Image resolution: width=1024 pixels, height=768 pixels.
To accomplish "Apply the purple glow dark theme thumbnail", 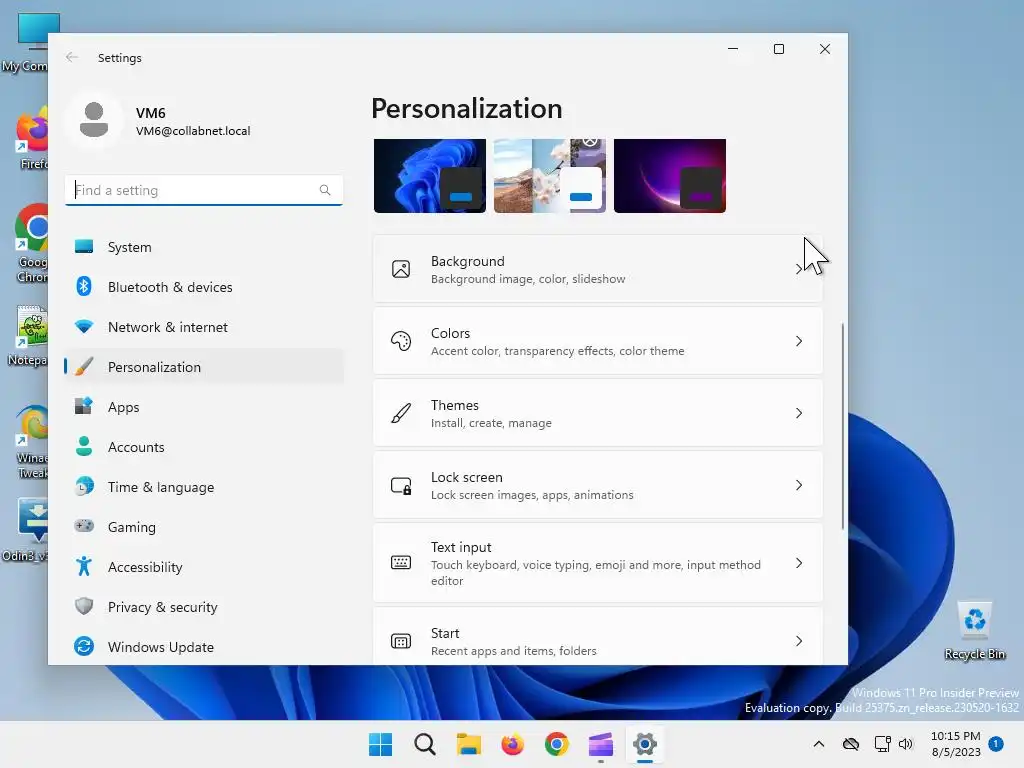I will 670,176.
